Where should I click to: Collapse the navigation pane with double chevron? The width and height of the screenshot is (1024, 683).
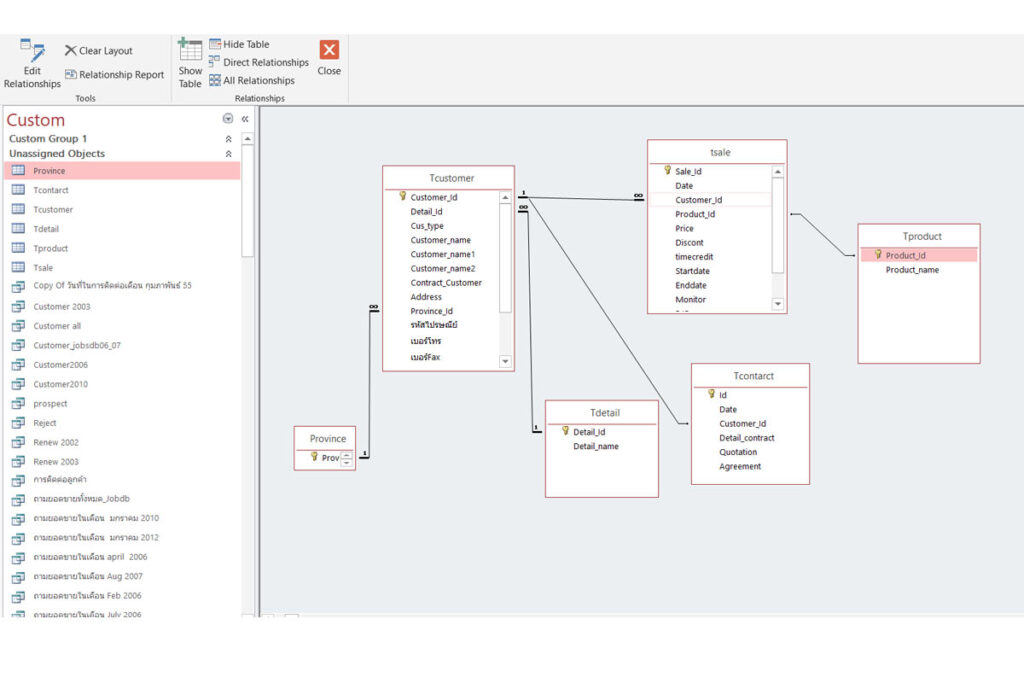click(x=245, y=119)
